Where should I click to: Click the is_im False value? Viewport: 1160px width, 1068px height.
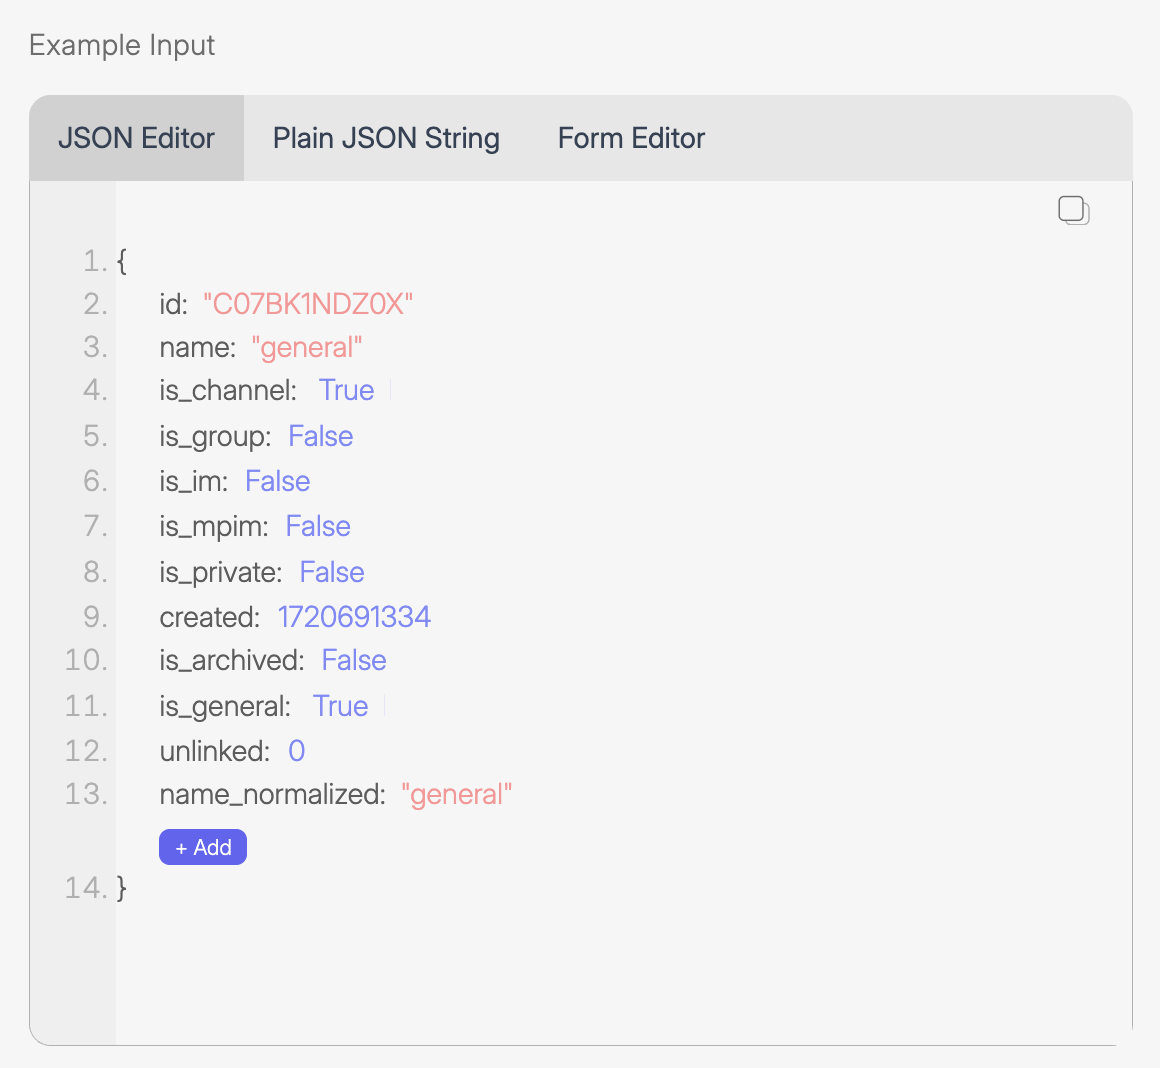(x=277, y=481)
